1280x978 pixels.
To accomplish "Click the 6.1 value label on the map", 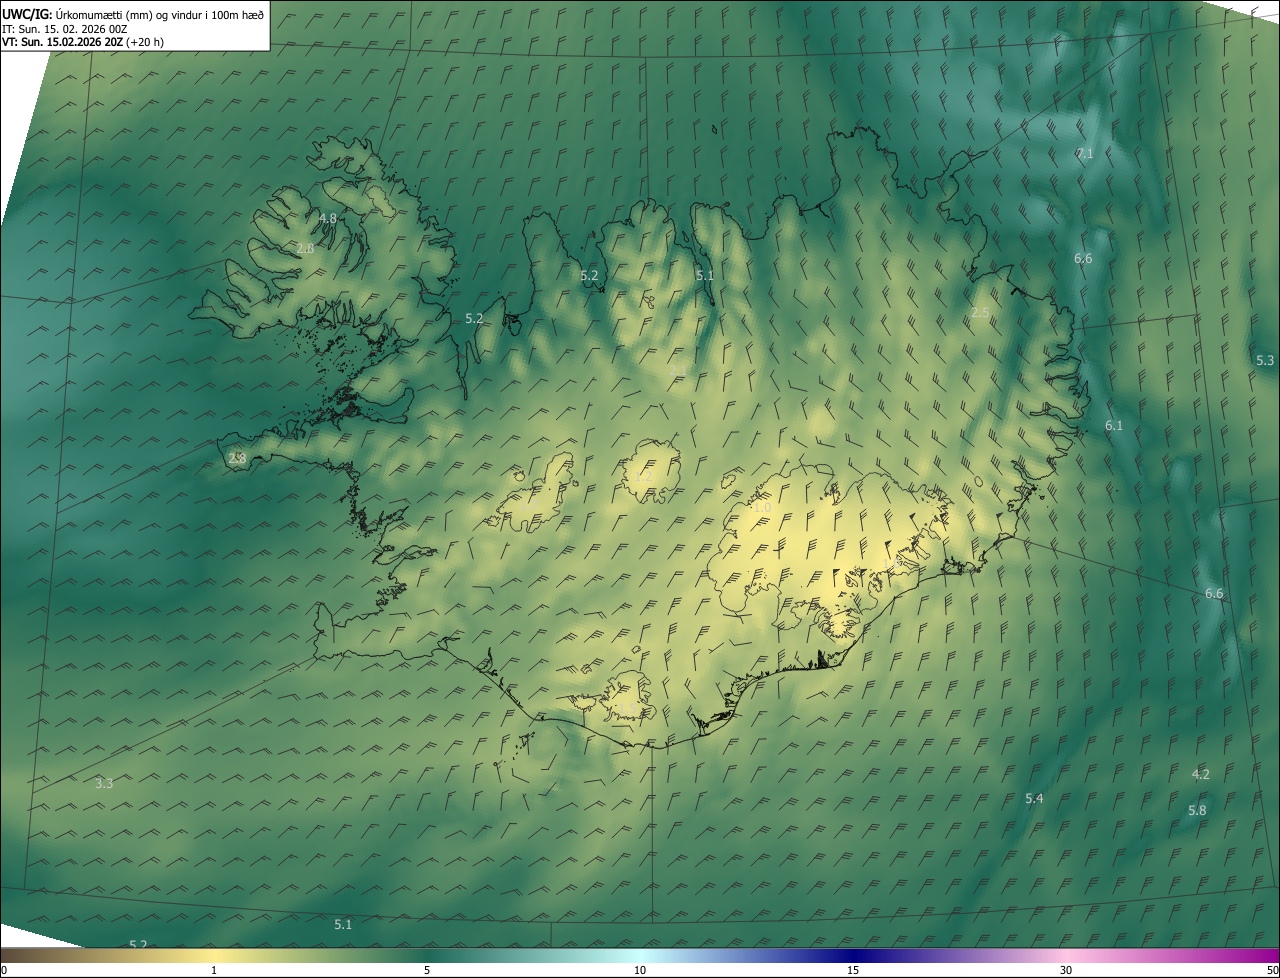I will tap(1114, 425).
